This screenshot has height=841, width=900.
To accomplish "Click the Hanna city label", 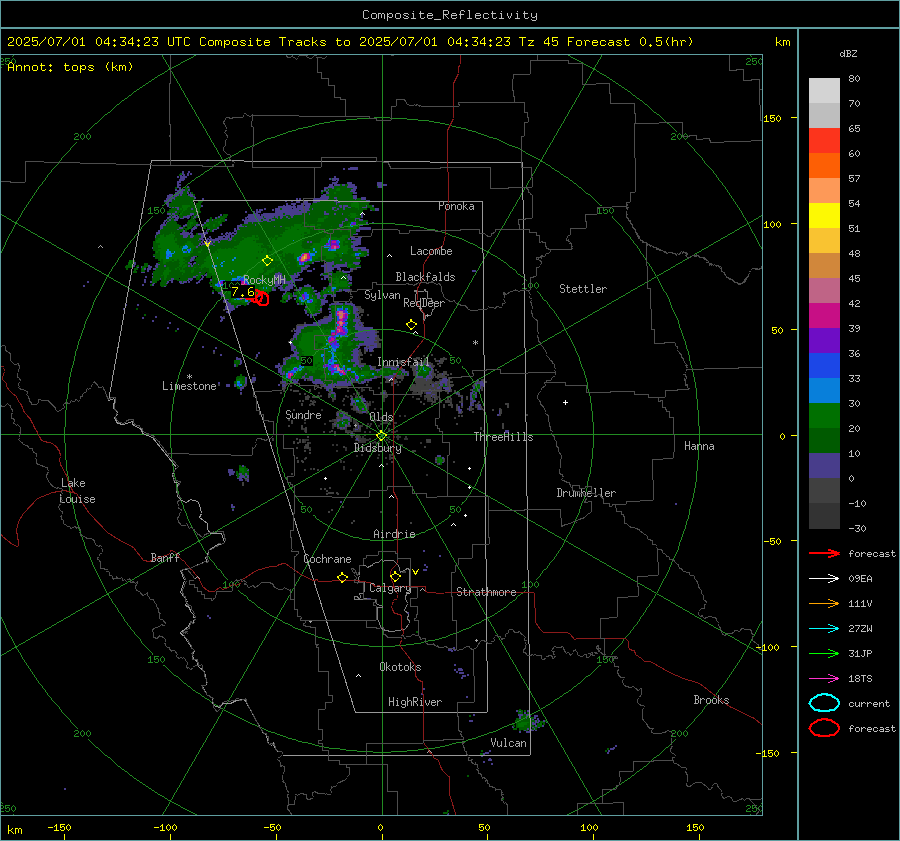I will tap(699, 446).
